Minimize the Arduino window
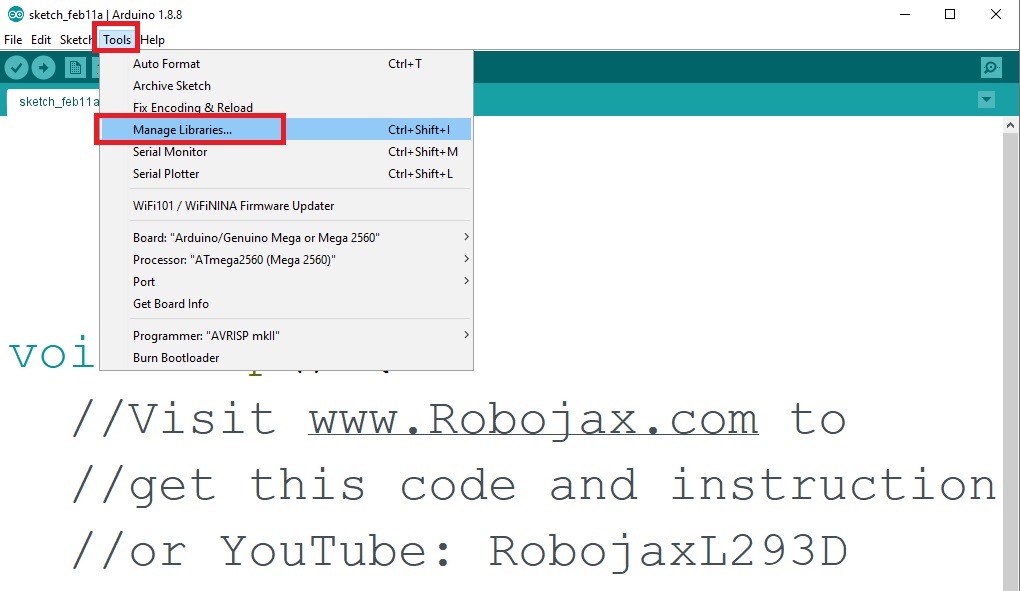Screen dimensions: 1020x591 click(x=904, y=14)
